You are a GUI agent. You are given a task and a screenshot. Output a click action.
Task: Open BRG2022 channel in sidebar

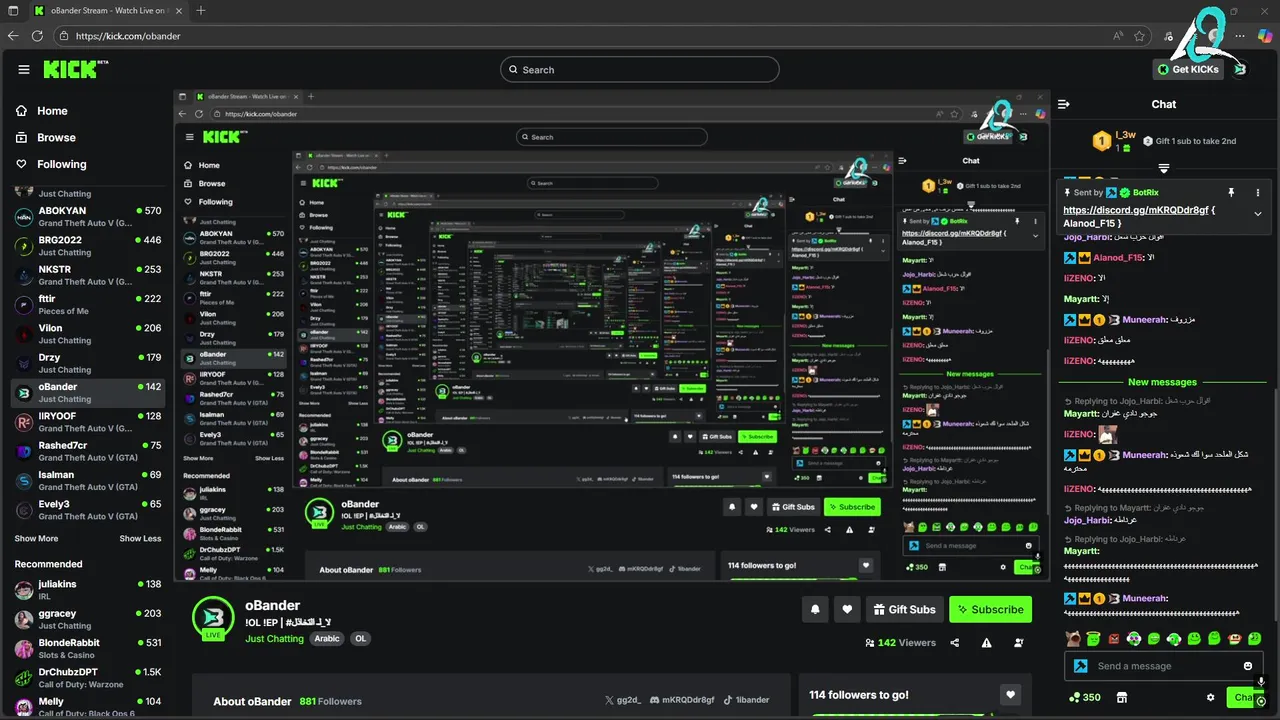pyautogui.click(x=88, y=246)
